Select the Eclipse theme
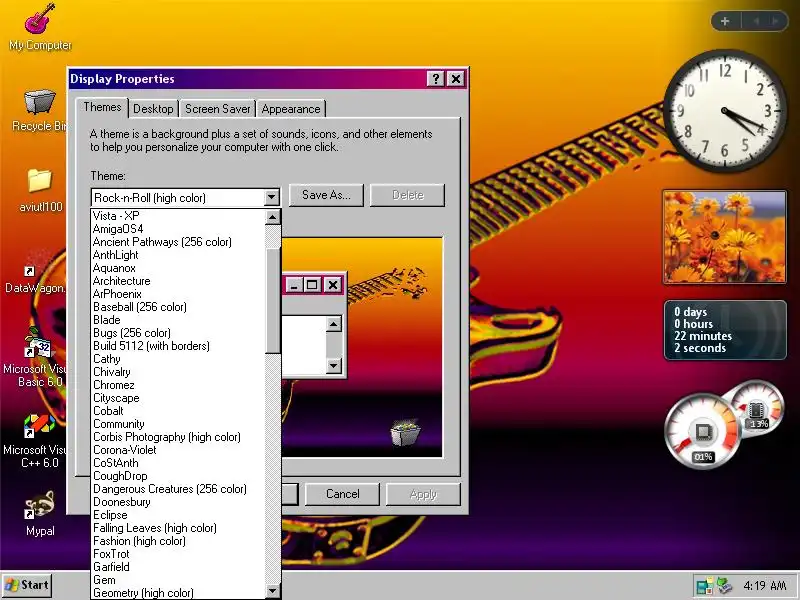The width and height of the screenshot is (800, 600). click(179, 515)
